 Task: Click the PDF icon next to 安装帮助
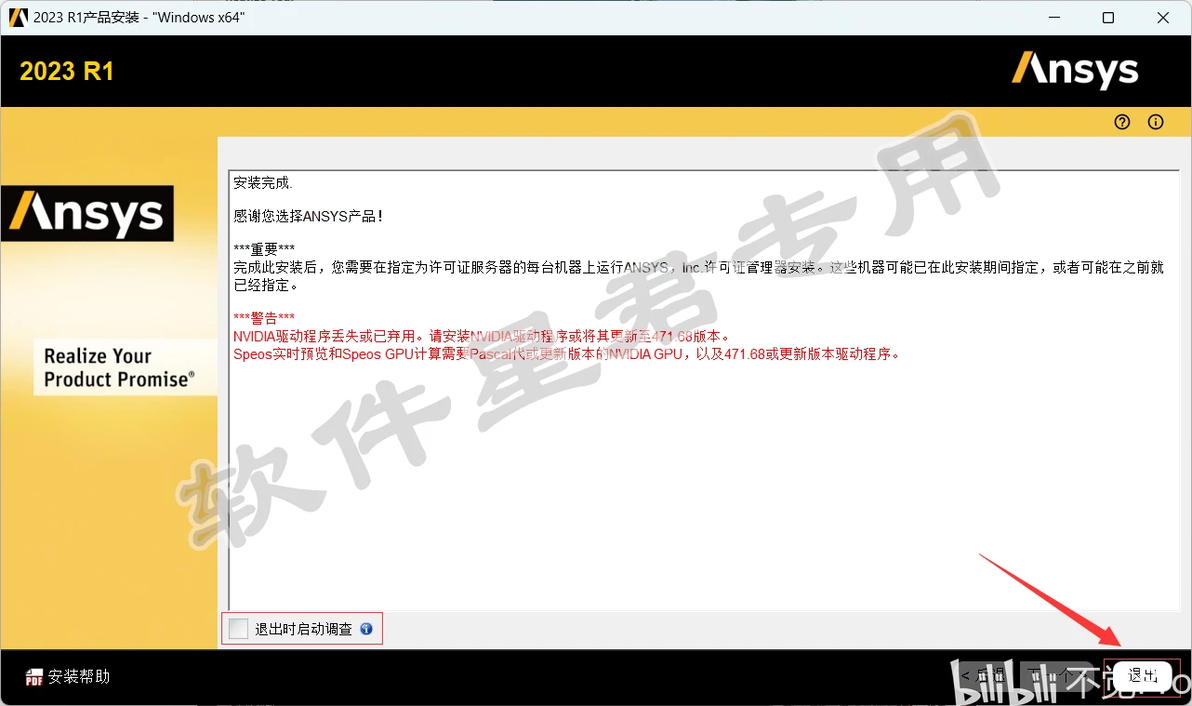pos(34,677)
